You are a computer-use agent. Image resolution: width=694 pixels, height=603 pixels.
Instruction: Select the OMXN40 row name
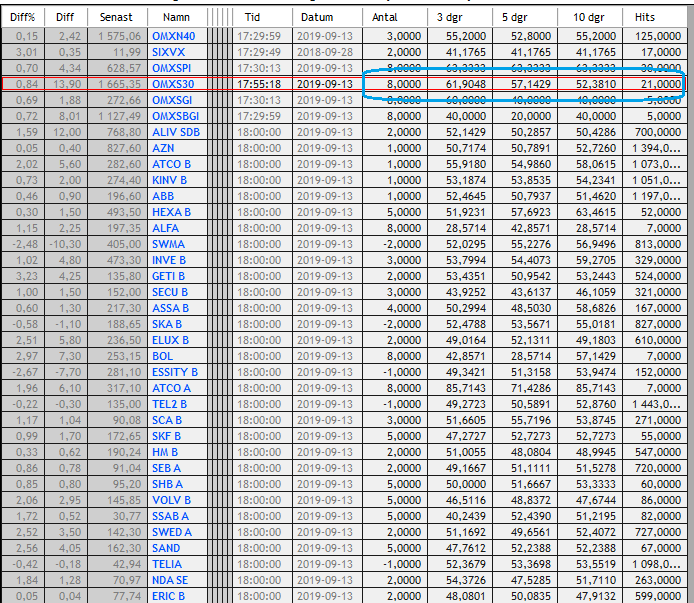click(x=174, y=36)
